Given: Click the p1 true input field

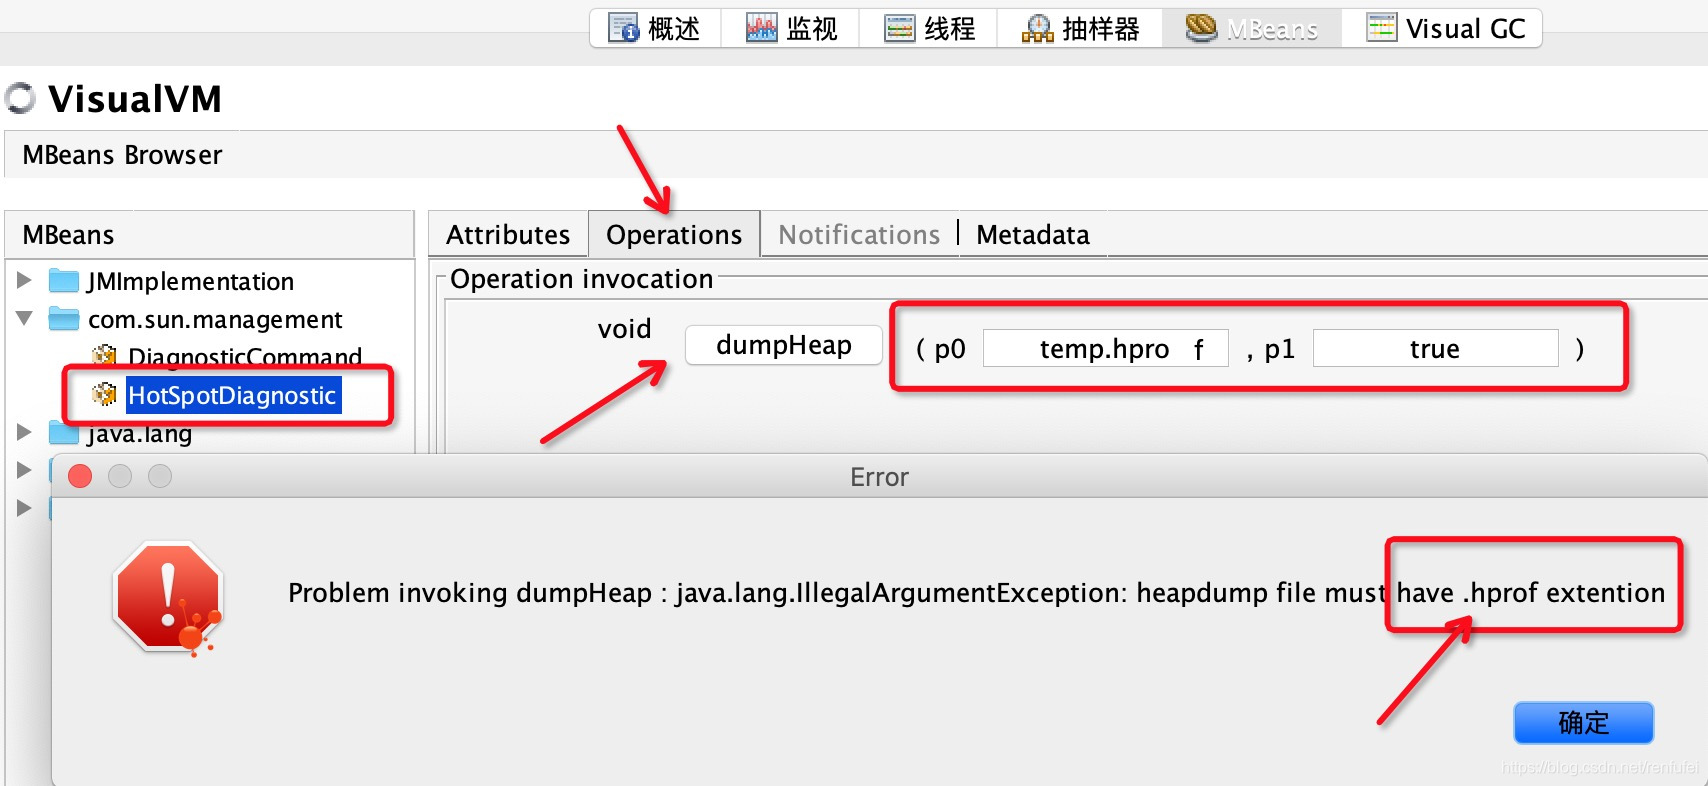Looking at the screenshot, I should [1435, 348].
